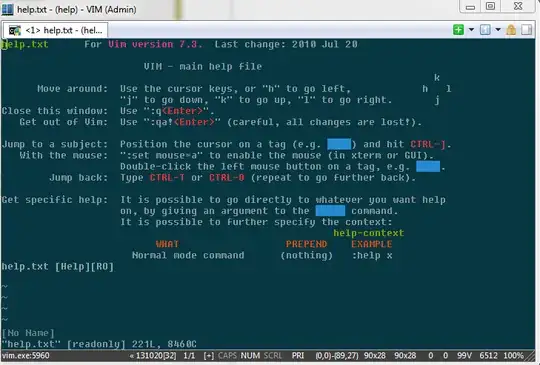The width and height of the screenshot is (540, 365).
Task: Click the '[+]' new console status bar button
Action: point(208,355)
